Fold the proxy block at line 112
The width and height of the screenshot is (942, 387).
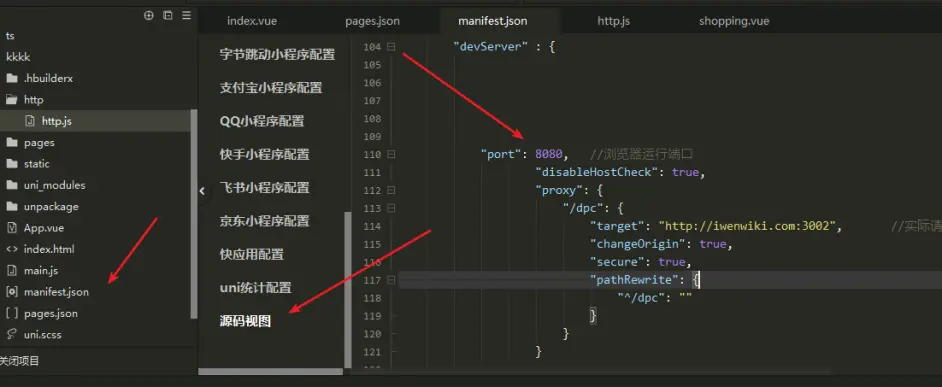[x=391, y=190]
